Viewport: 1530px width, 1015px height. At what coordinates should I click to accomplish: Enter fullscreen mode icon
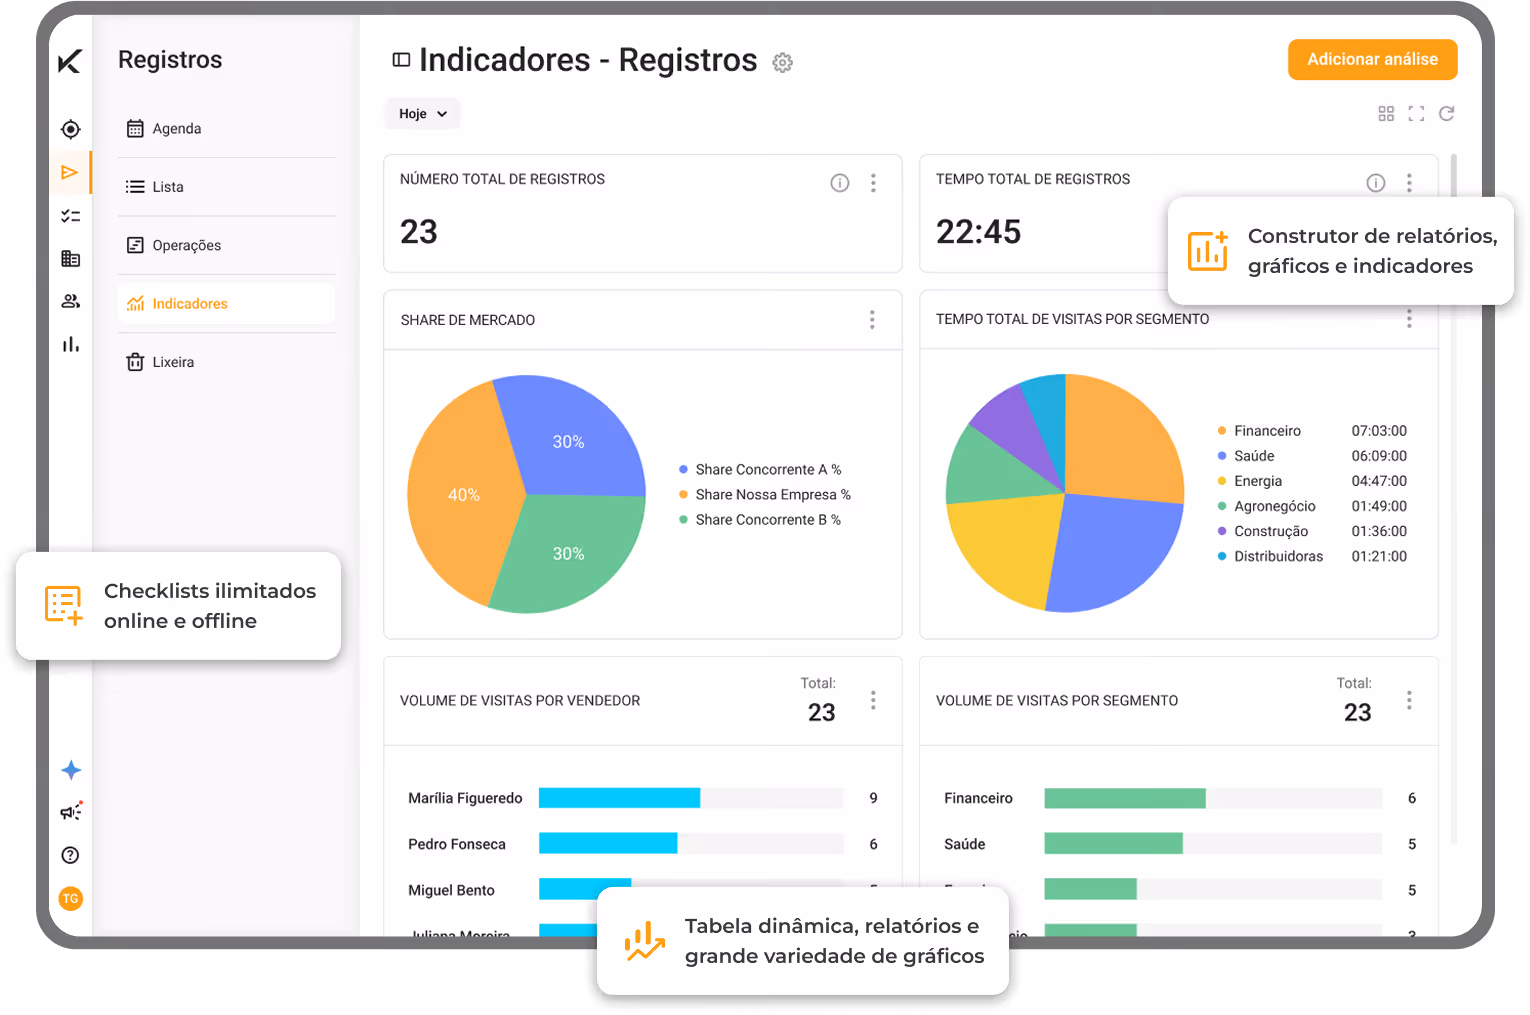1416,114
